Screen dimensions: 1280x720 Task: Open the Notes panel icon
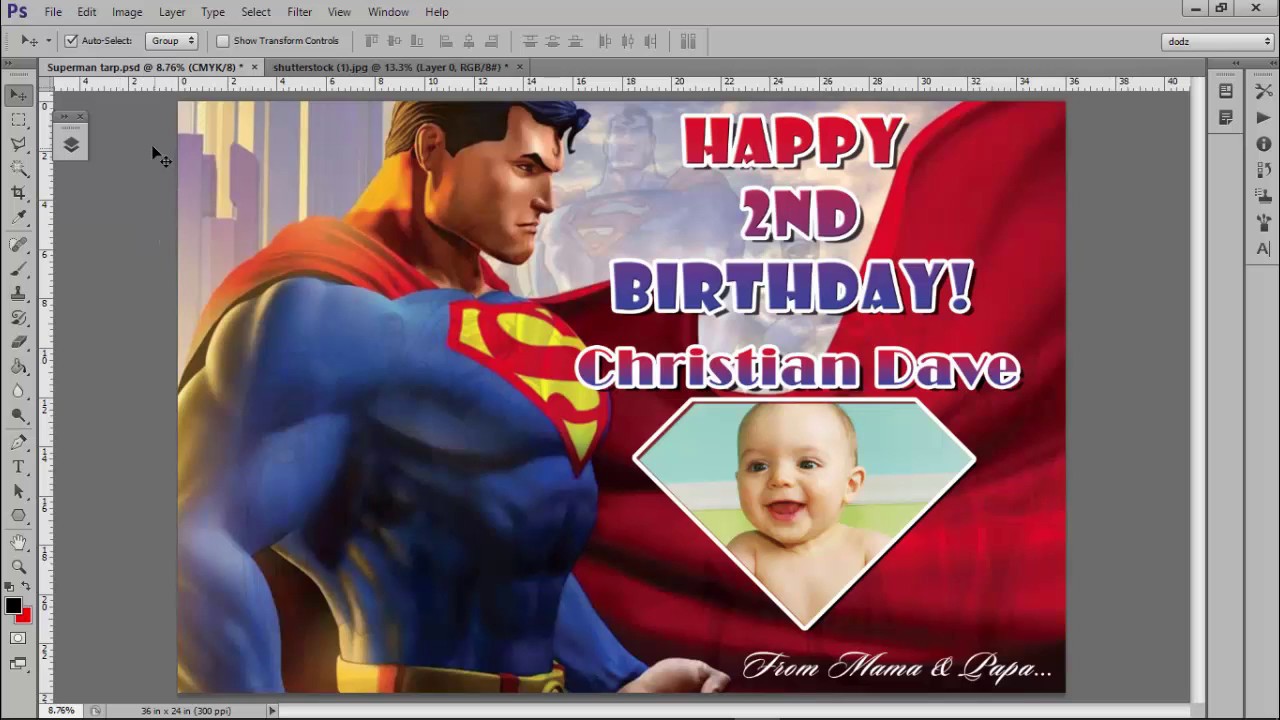(1226, 118)
